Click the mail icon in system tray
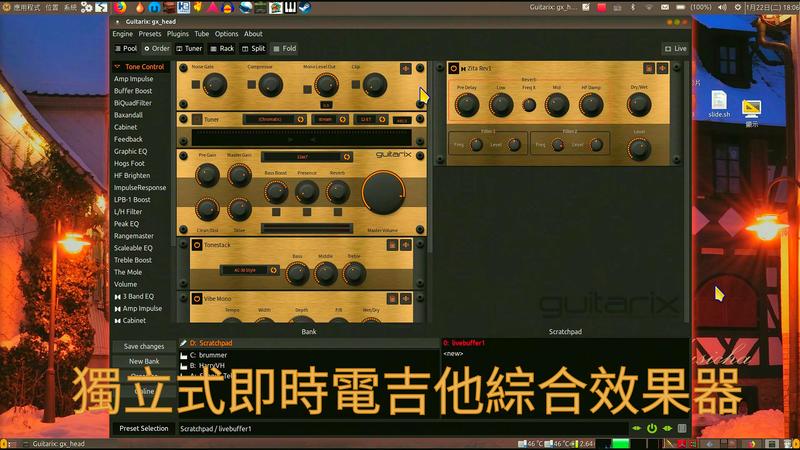The height and width of the screenshot is (450, 800). click(665, 7)
